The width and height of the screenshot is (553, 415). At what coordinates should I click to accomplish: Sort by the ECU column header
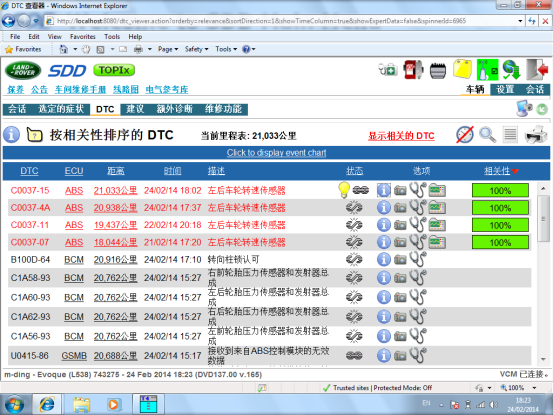pos(74,171)
